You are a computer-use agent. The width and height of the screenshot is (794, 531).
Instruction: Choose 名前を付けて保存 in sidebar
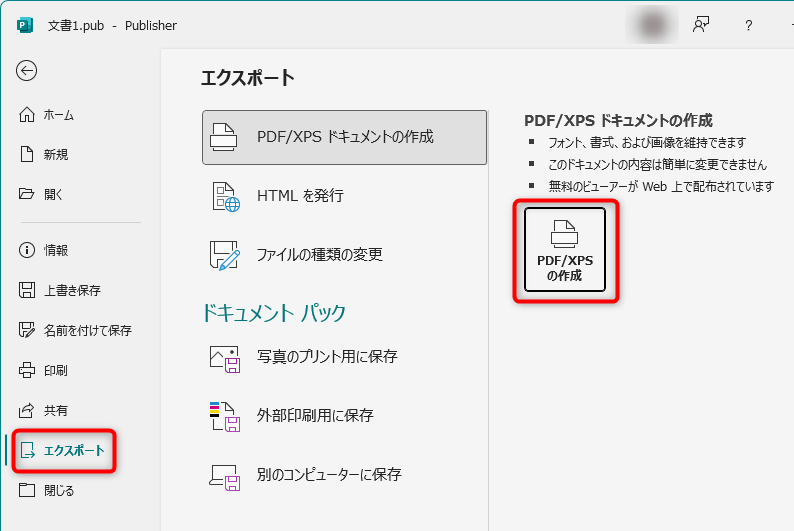tap(87, 330)
